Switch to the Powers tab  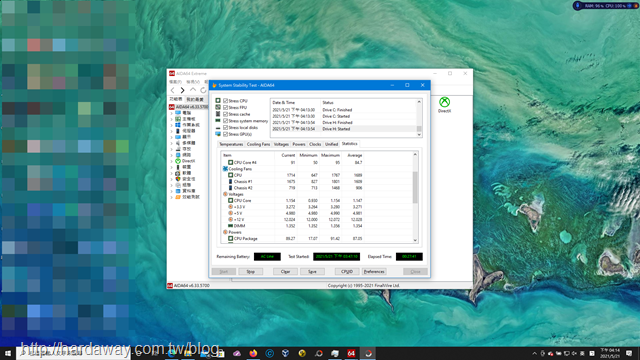coord(299,144)
